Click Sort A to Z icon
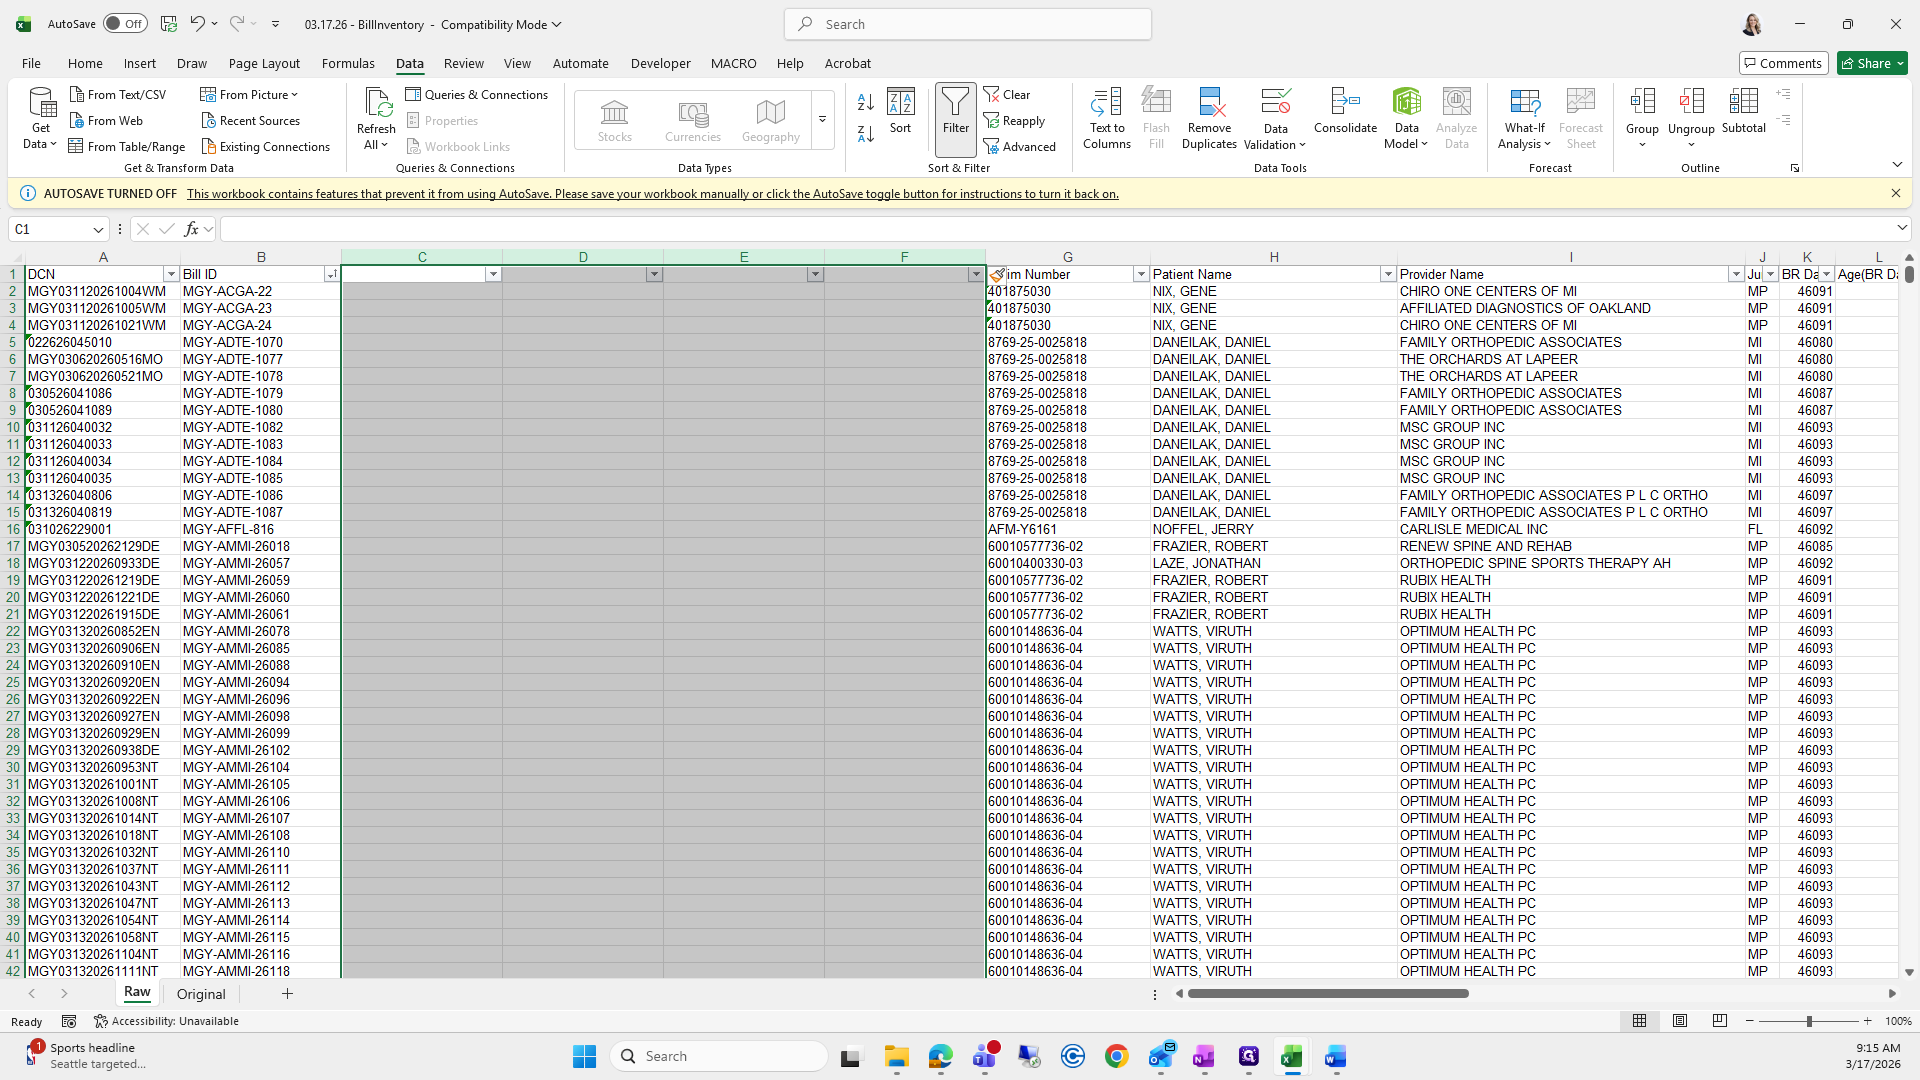 click(866, 102)
